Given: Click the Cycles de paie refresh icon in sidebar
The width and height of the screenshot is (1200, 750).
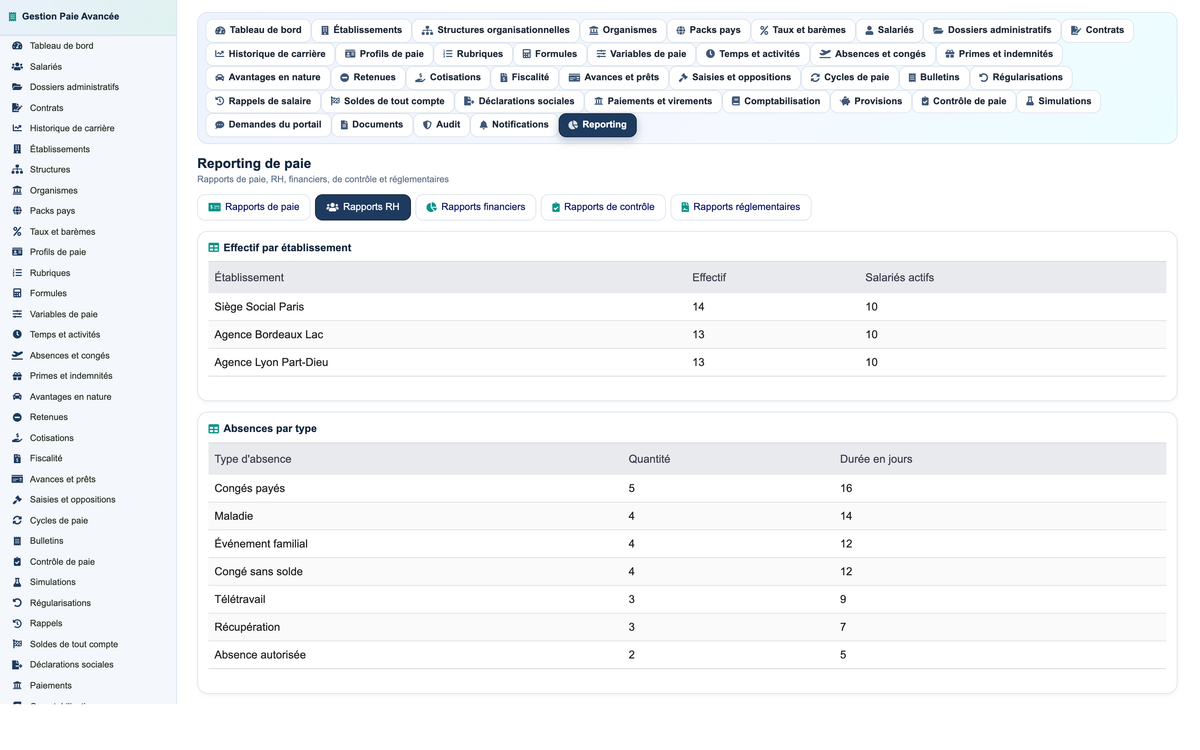Looking at the screenshot, I should click(x=17, y=520).
